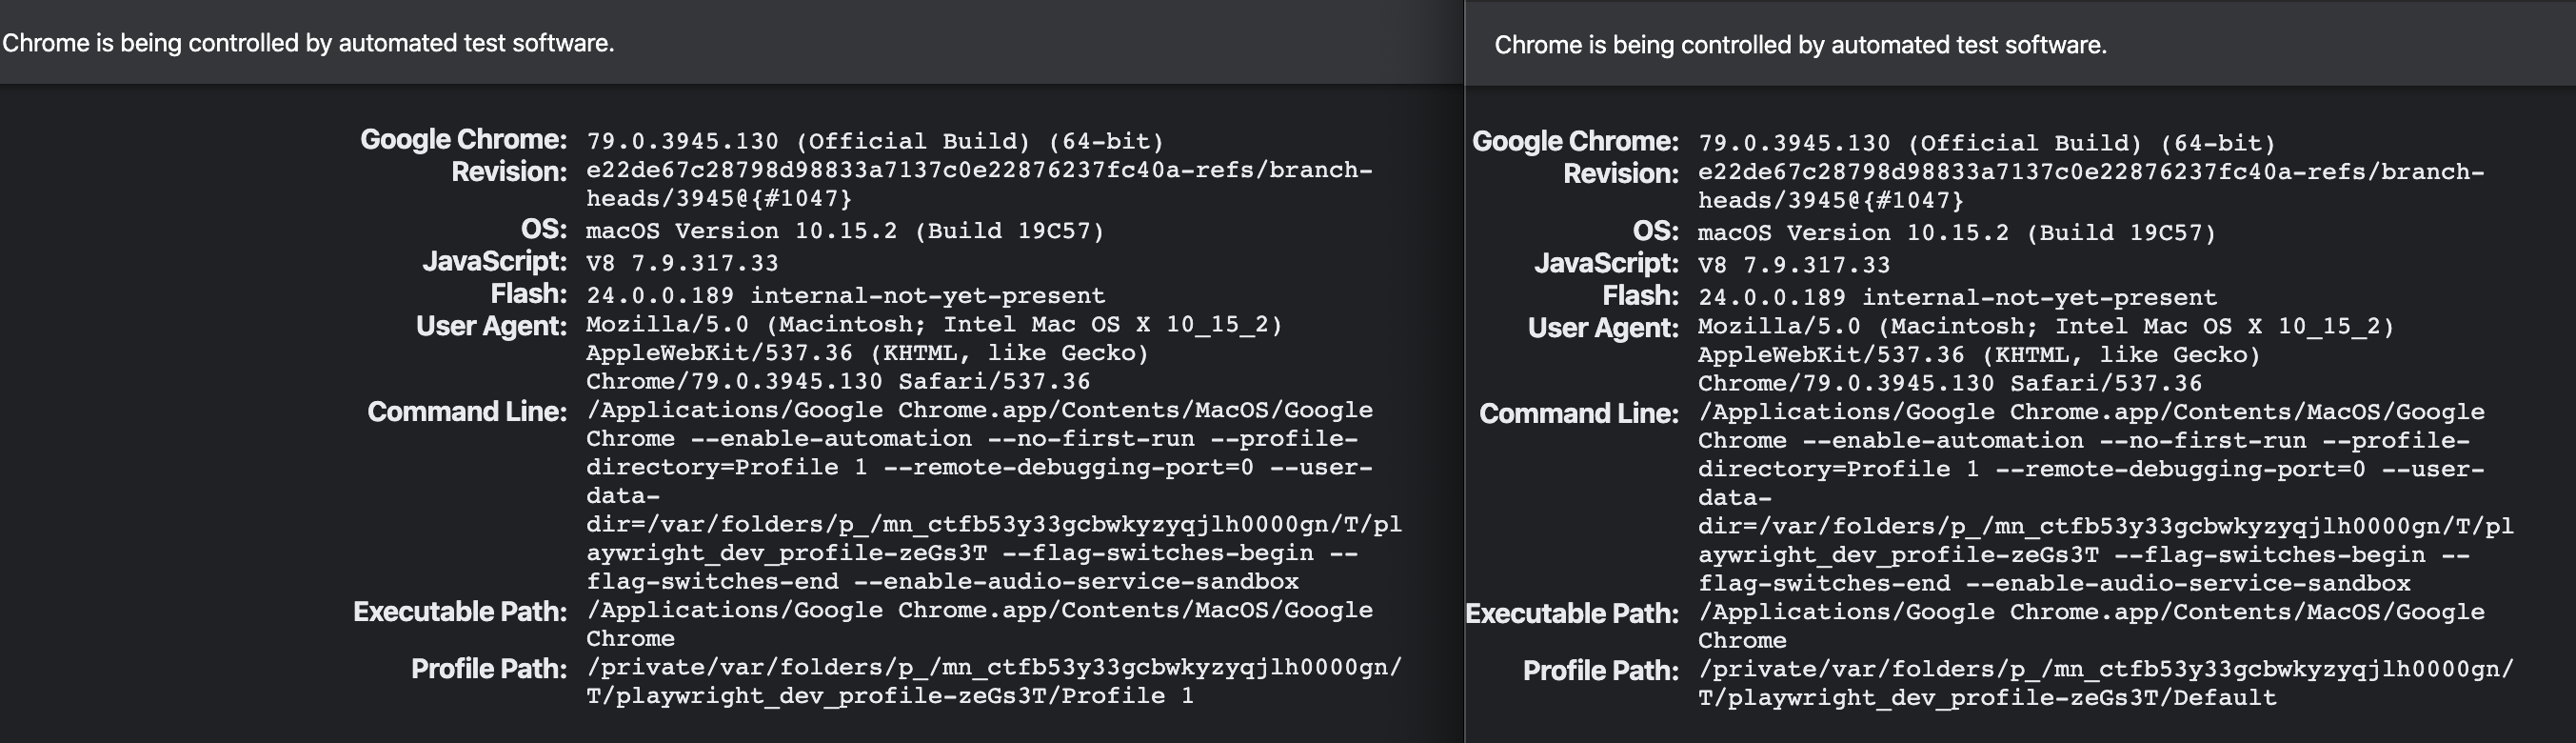Click version 79.0.3945.130 Official Build in left window
This screenshot has height=743, width=2576.
875,141
